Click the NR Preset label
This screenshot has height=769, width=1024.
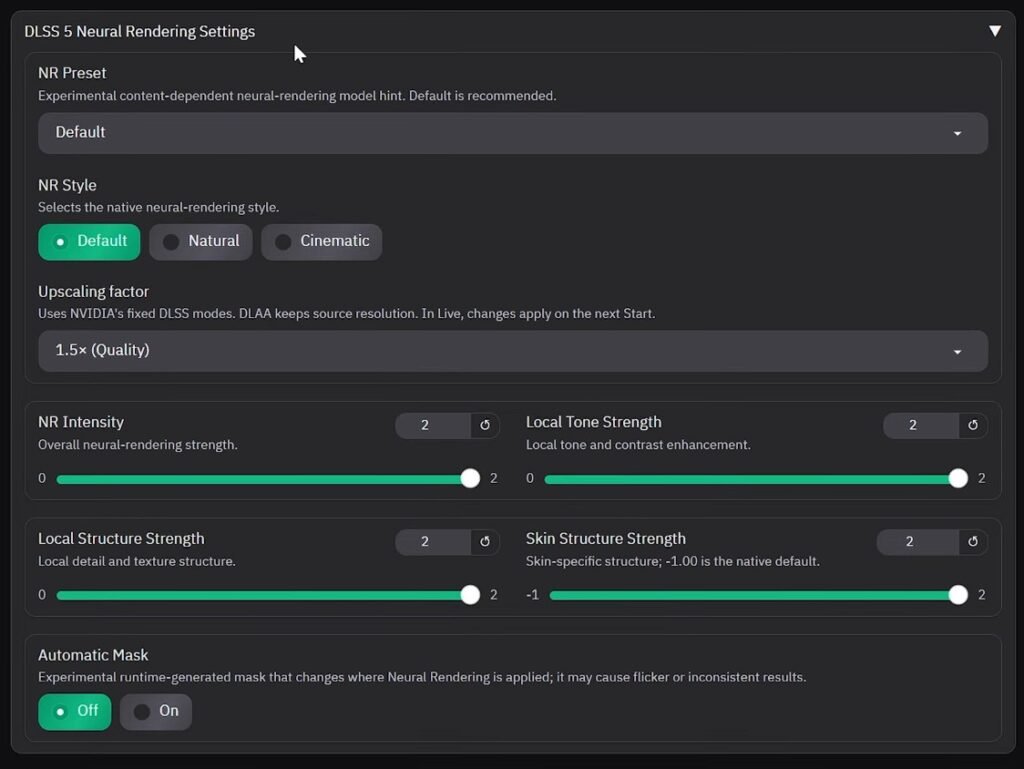click(x=72, y=73)
